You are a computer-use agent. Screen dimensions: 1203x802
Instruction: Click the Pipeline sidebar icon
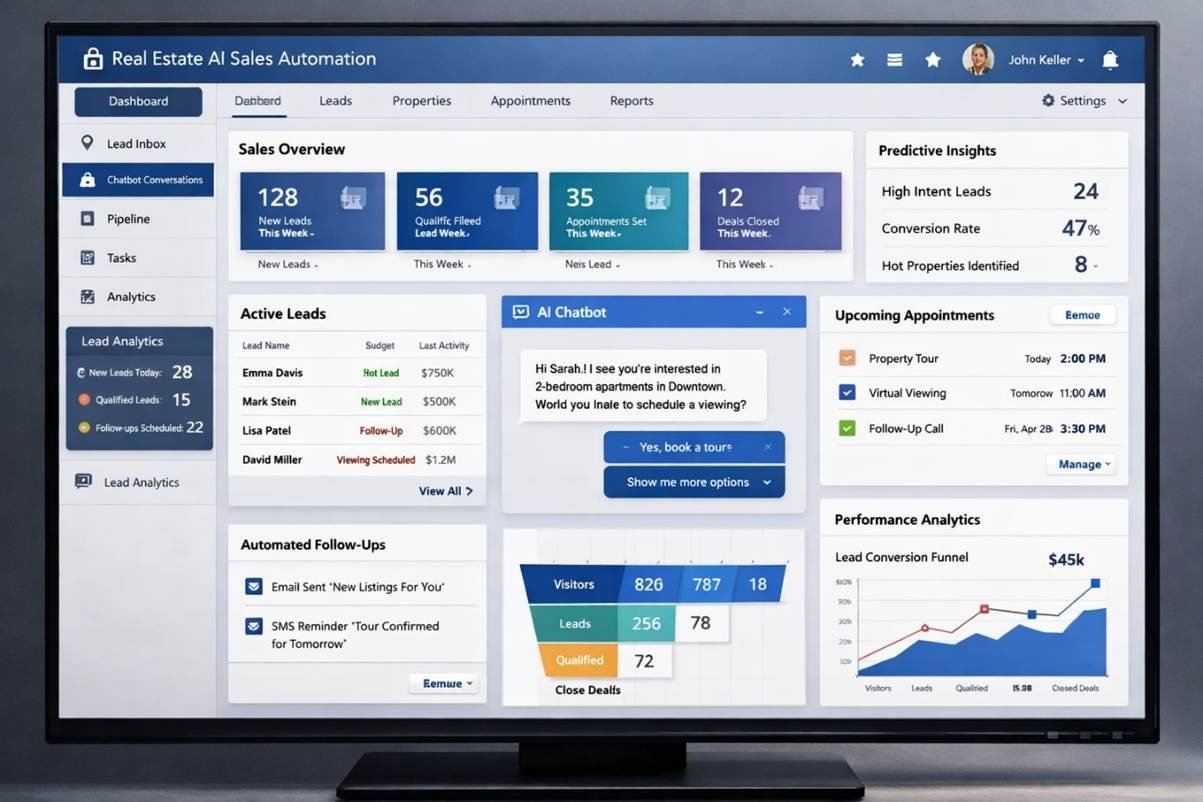pyautogui.click(x=87, y=219)
